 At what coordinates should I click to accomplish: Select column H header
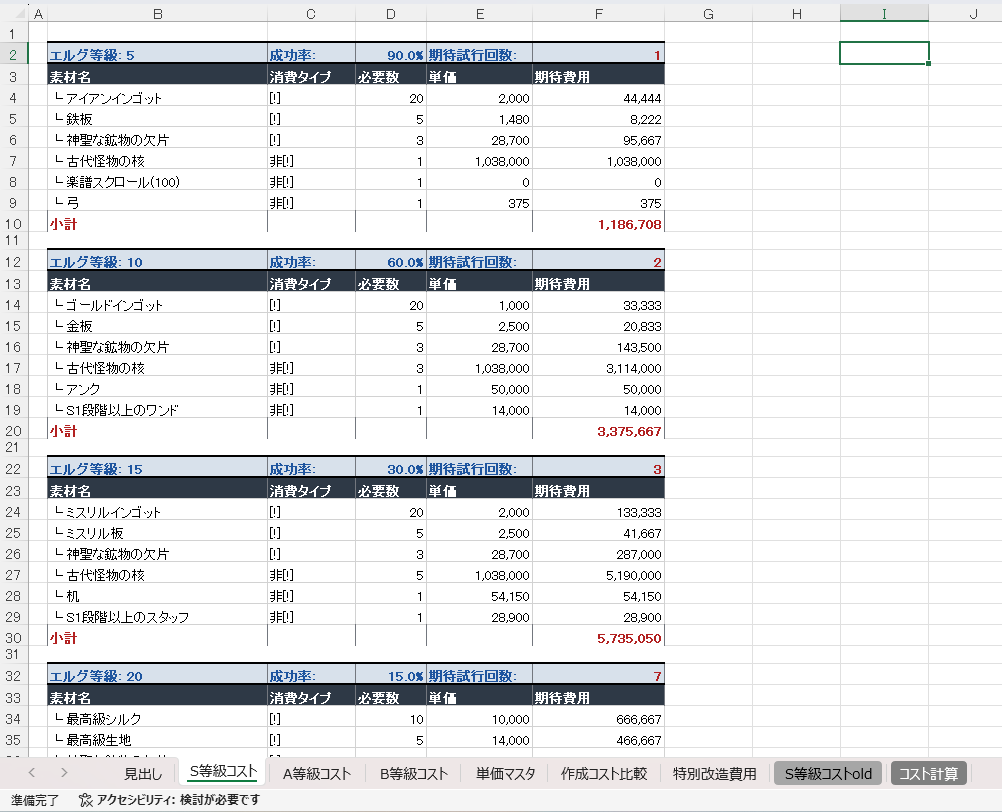(796, 14)
